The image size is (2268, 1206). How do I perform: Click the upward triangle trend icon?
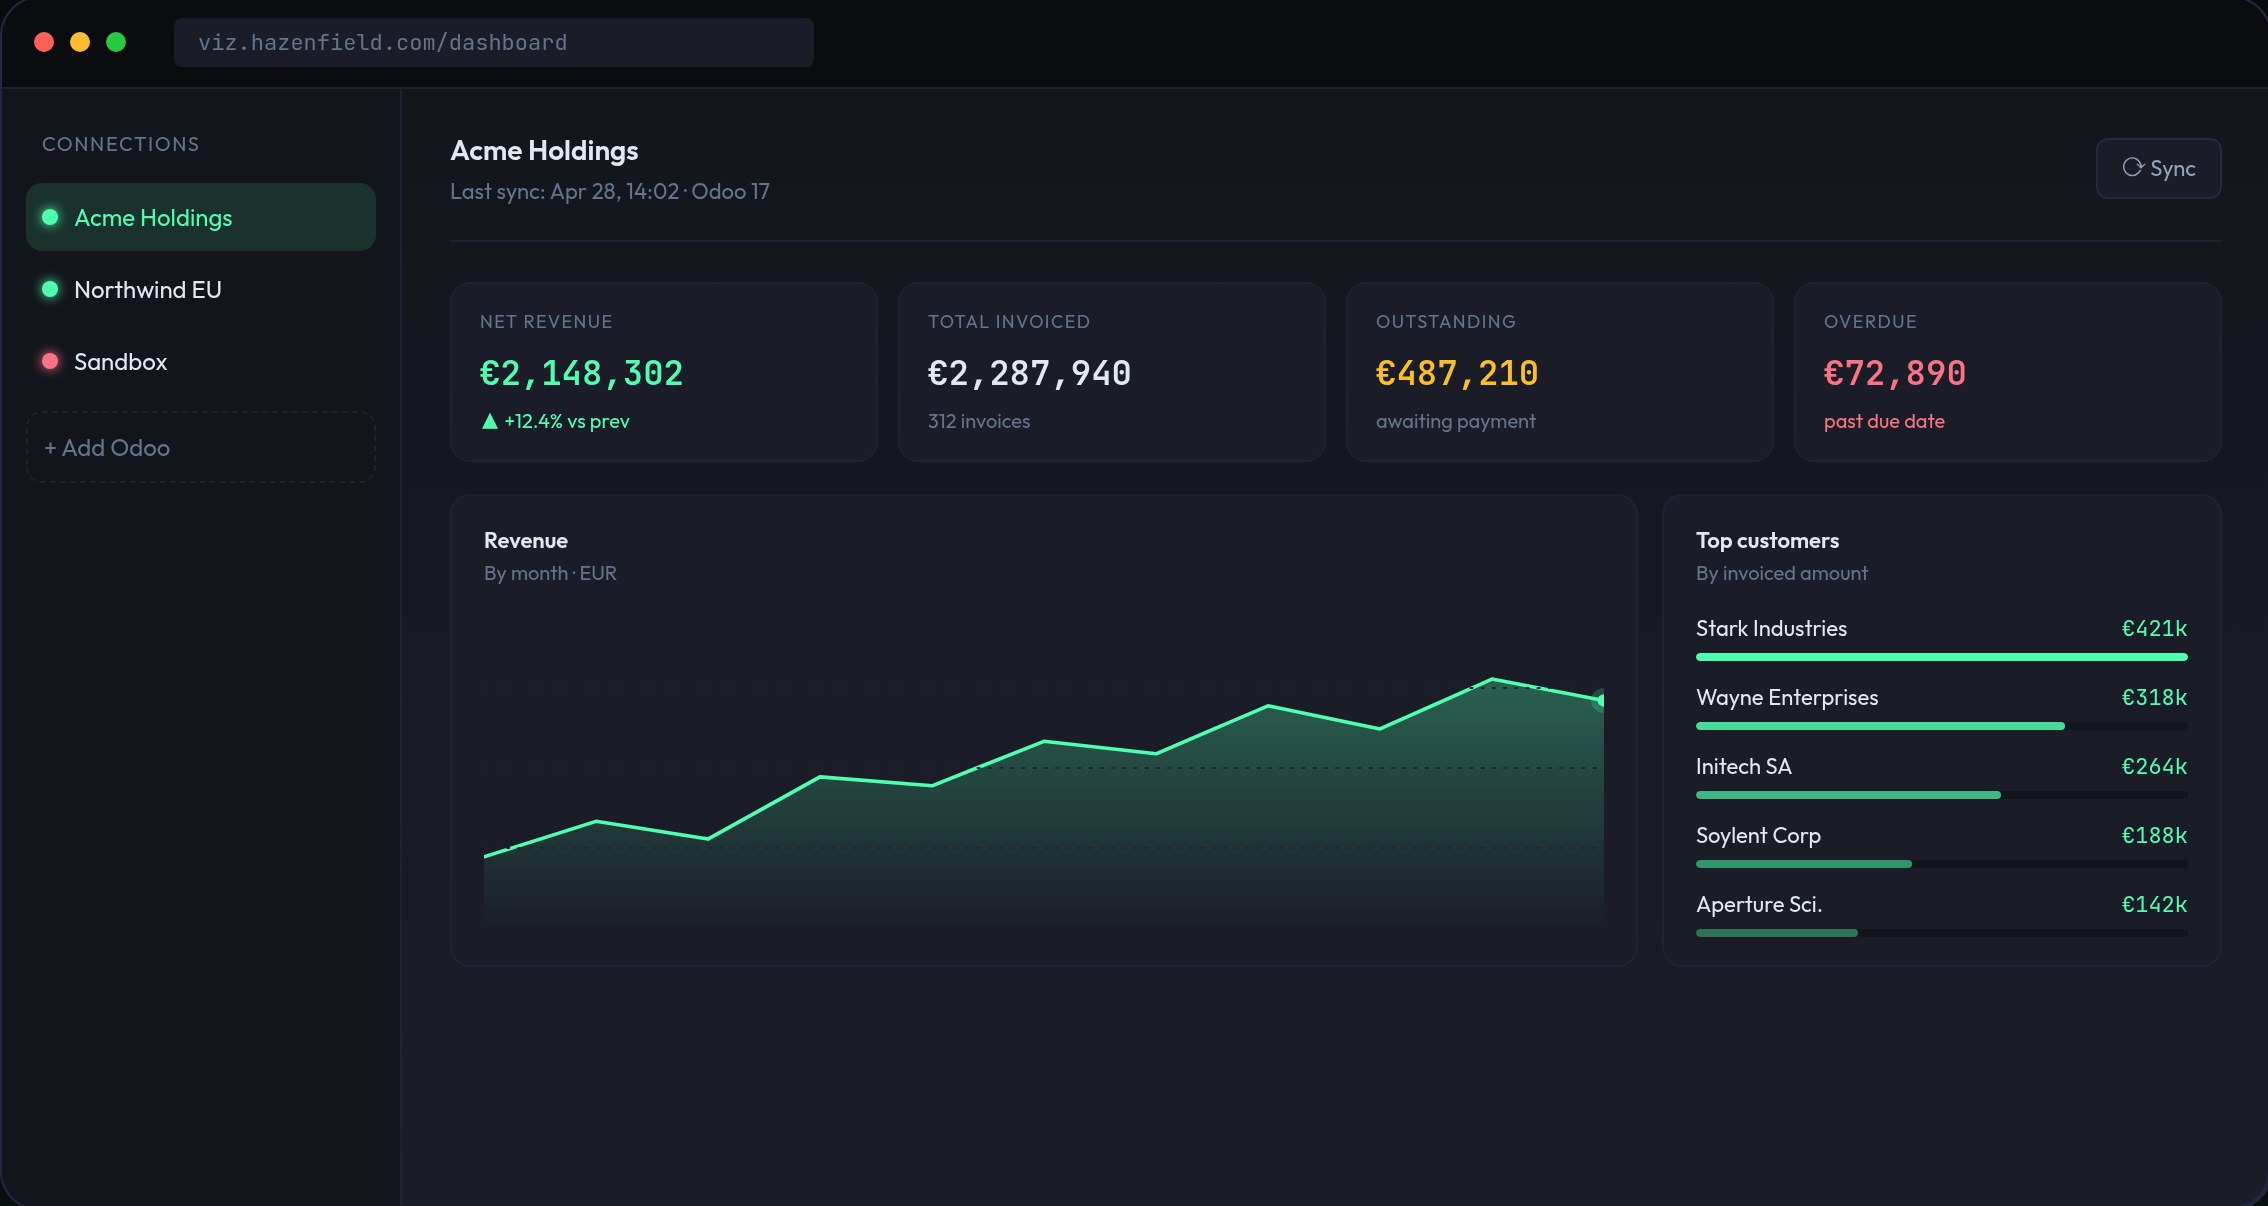tap(490, 421)
